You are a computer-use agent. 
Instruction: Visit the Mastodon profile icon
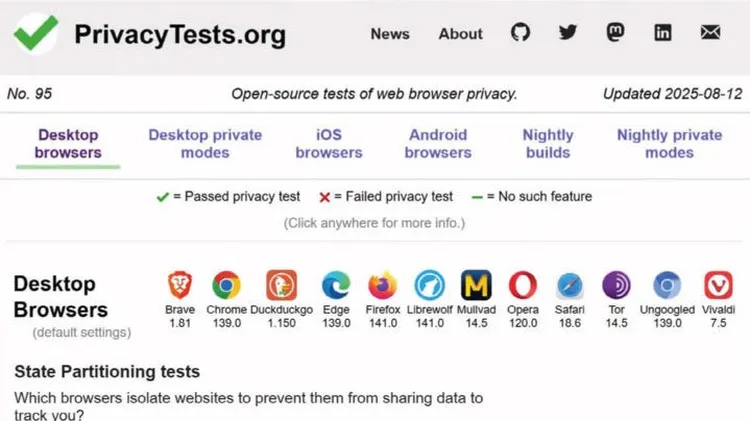pos(615,33)
